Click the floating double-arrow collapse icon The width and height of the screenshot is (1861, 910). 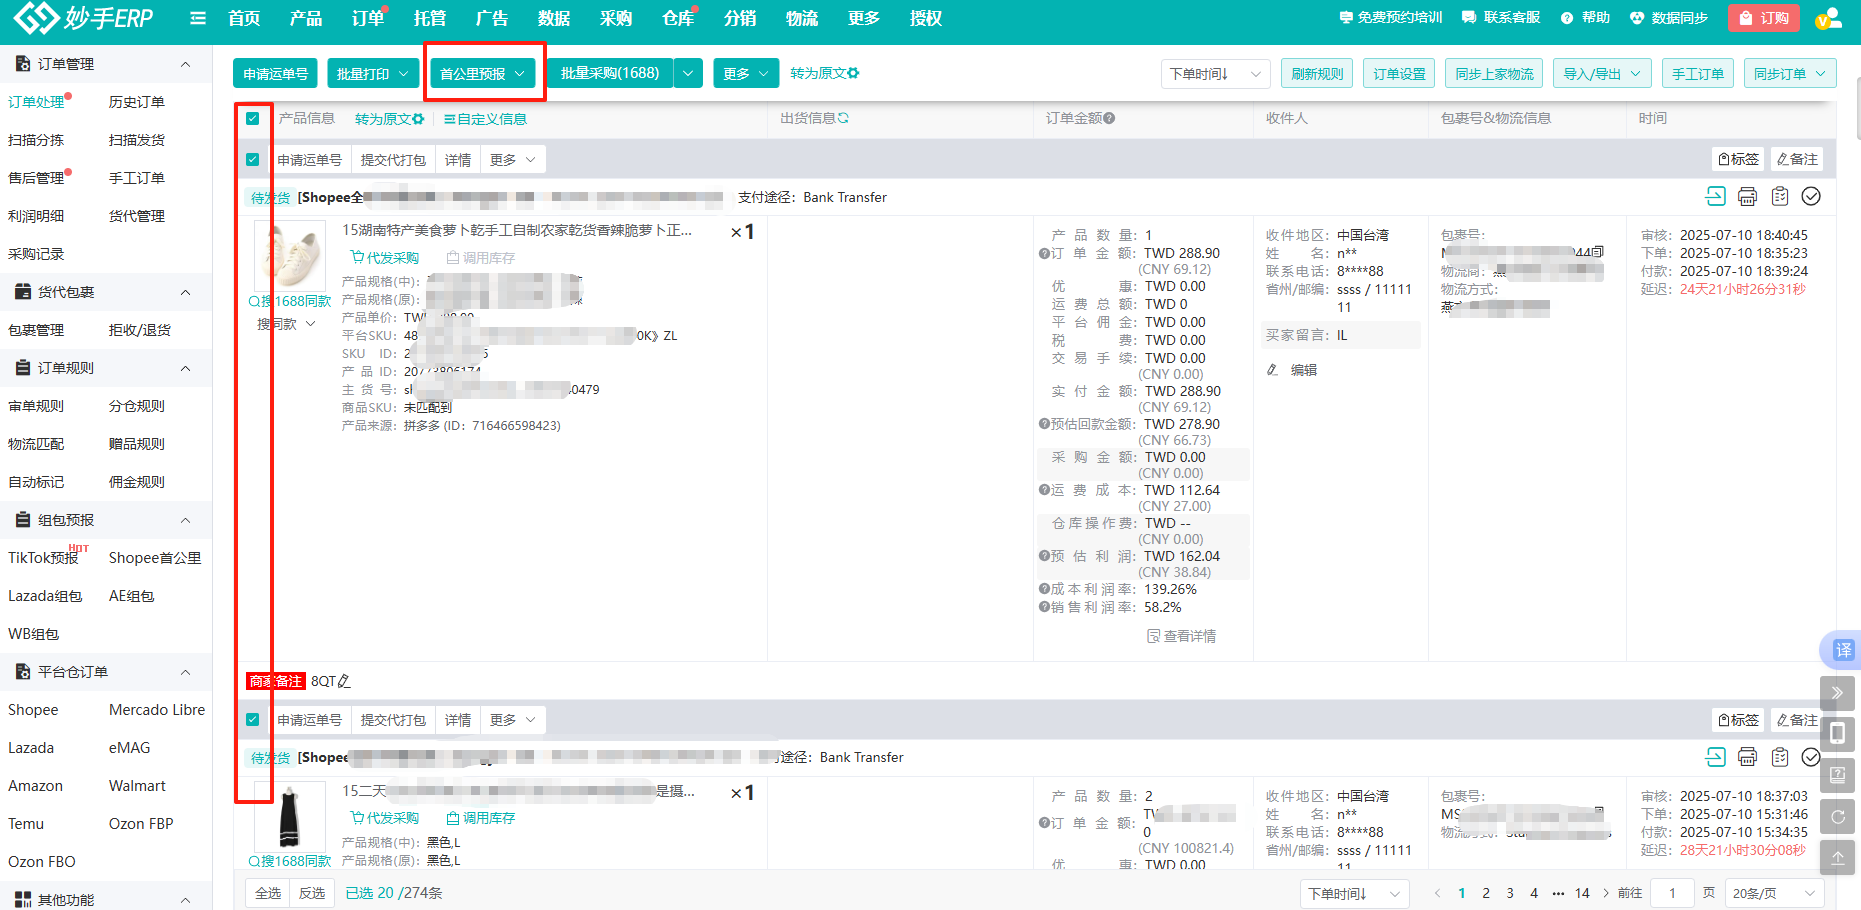tap(1837, 692)
